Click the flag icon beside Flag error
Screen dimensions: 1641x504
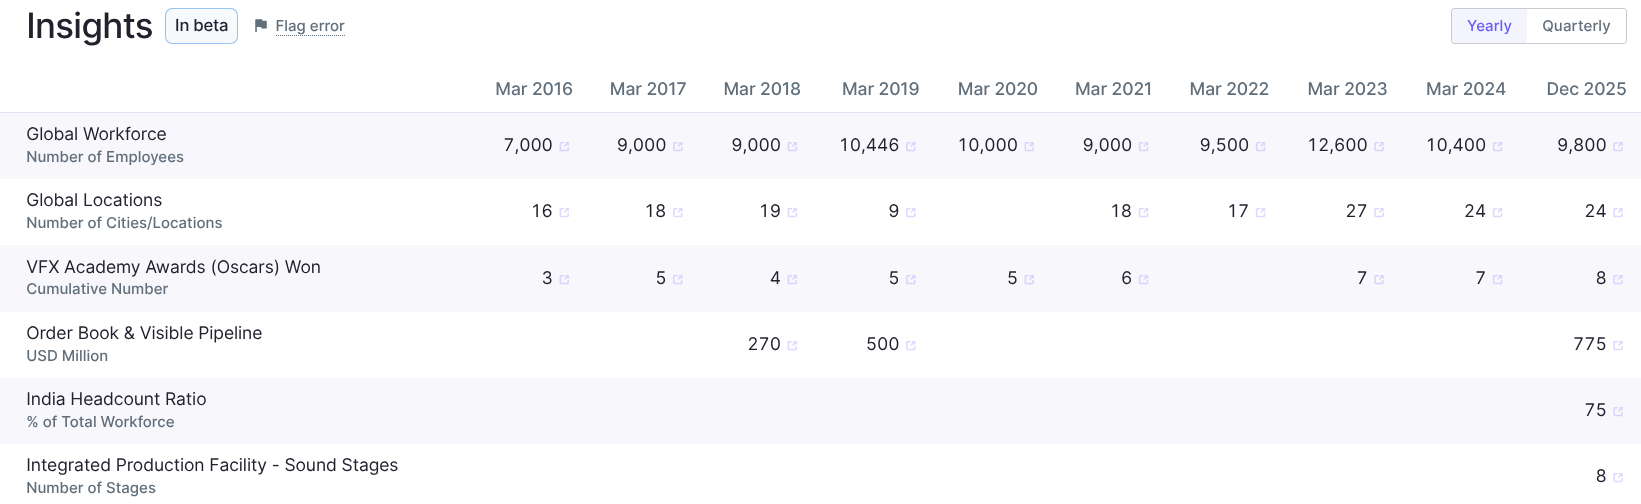click(x=261, y=26)
